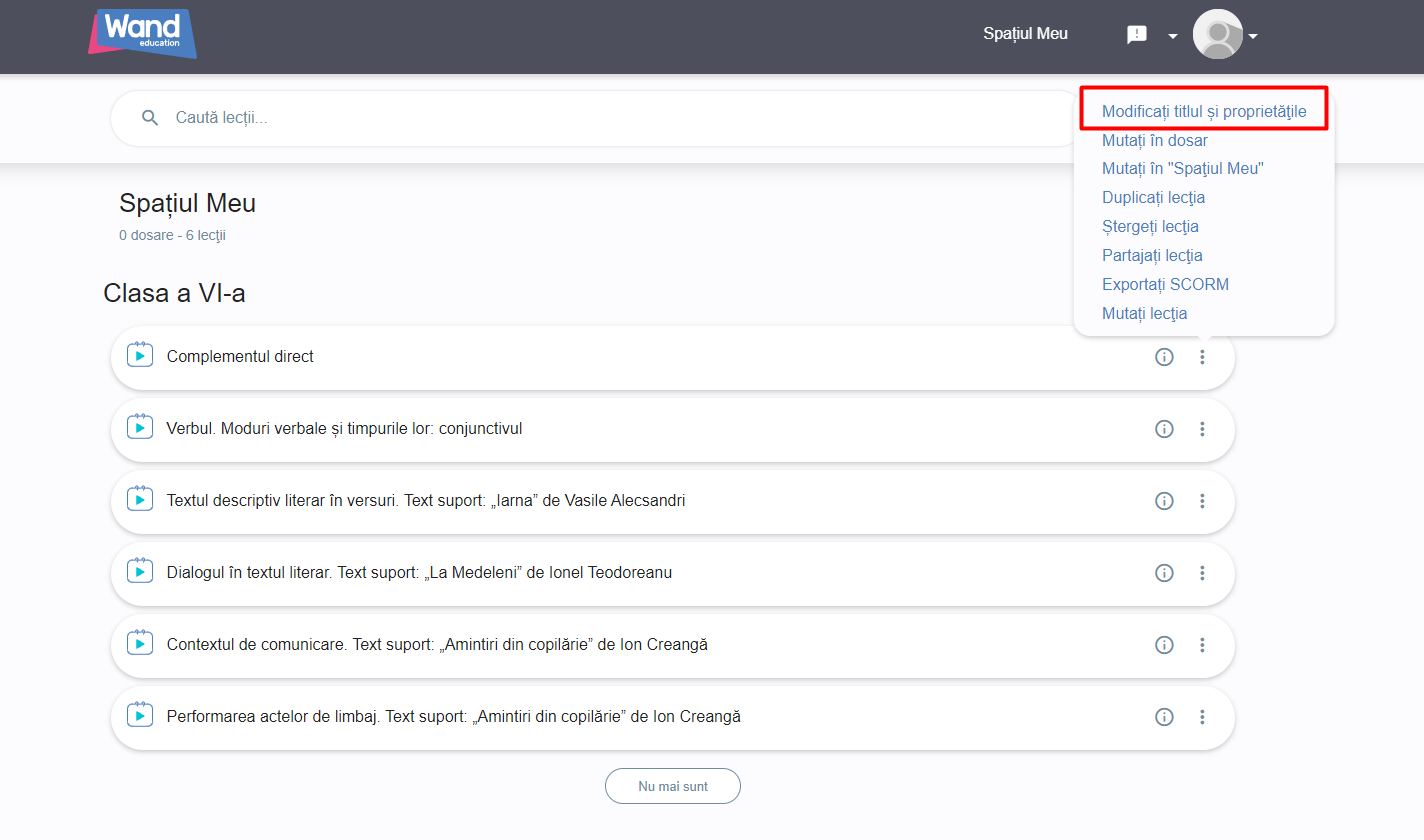The width and height of the screenshot is (1424, 840).
Task: Click the user profile avatar
Action: (x=1217, y=35)
